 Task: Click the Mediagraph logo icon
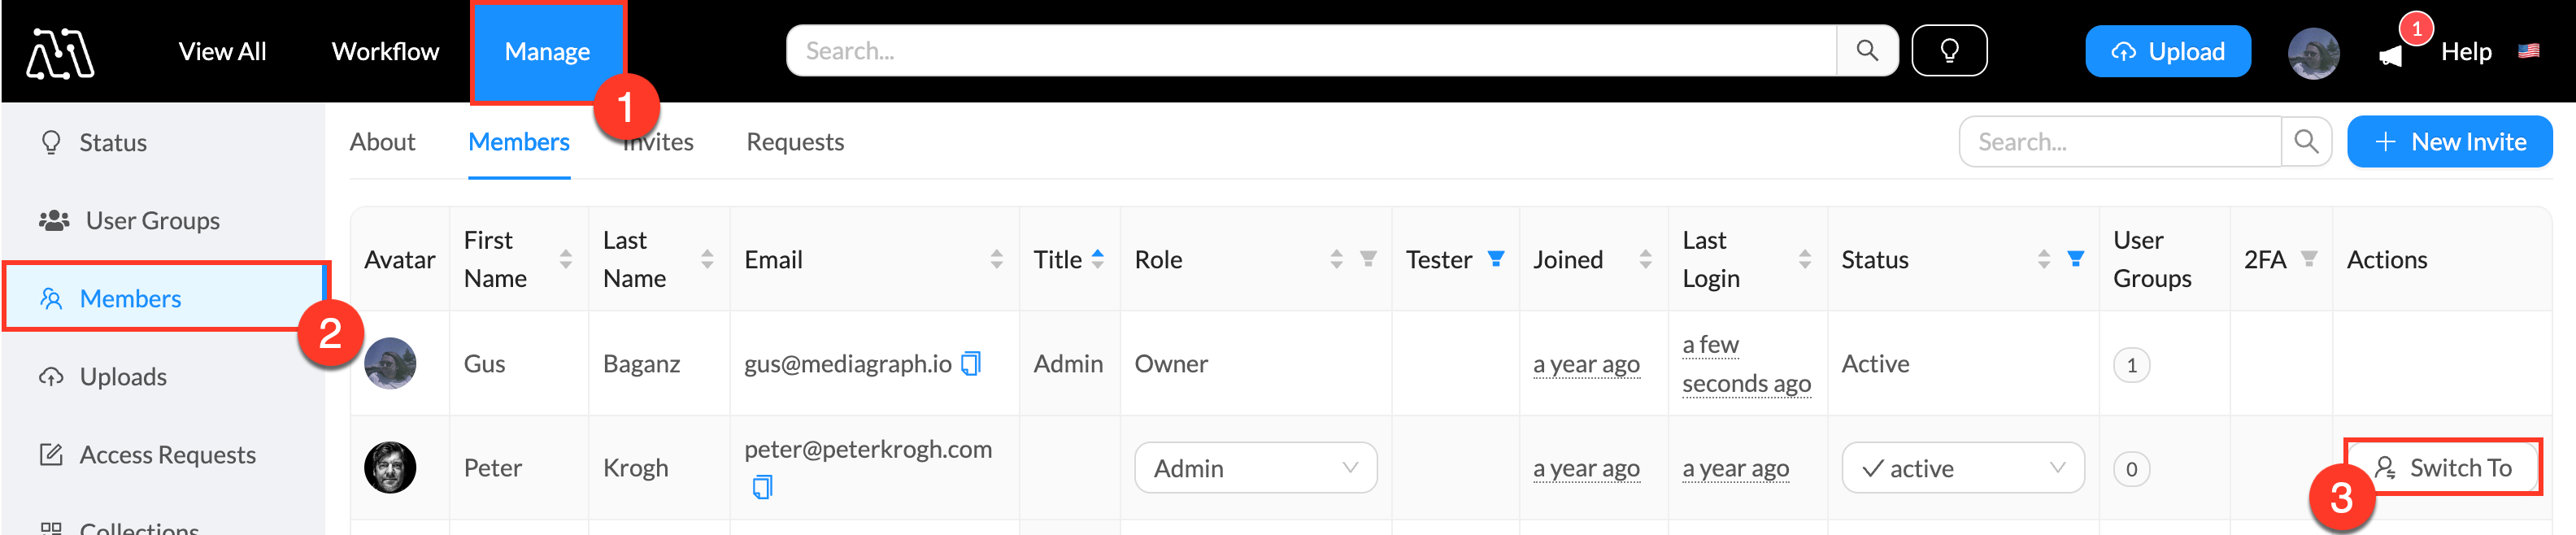point(60,52)
